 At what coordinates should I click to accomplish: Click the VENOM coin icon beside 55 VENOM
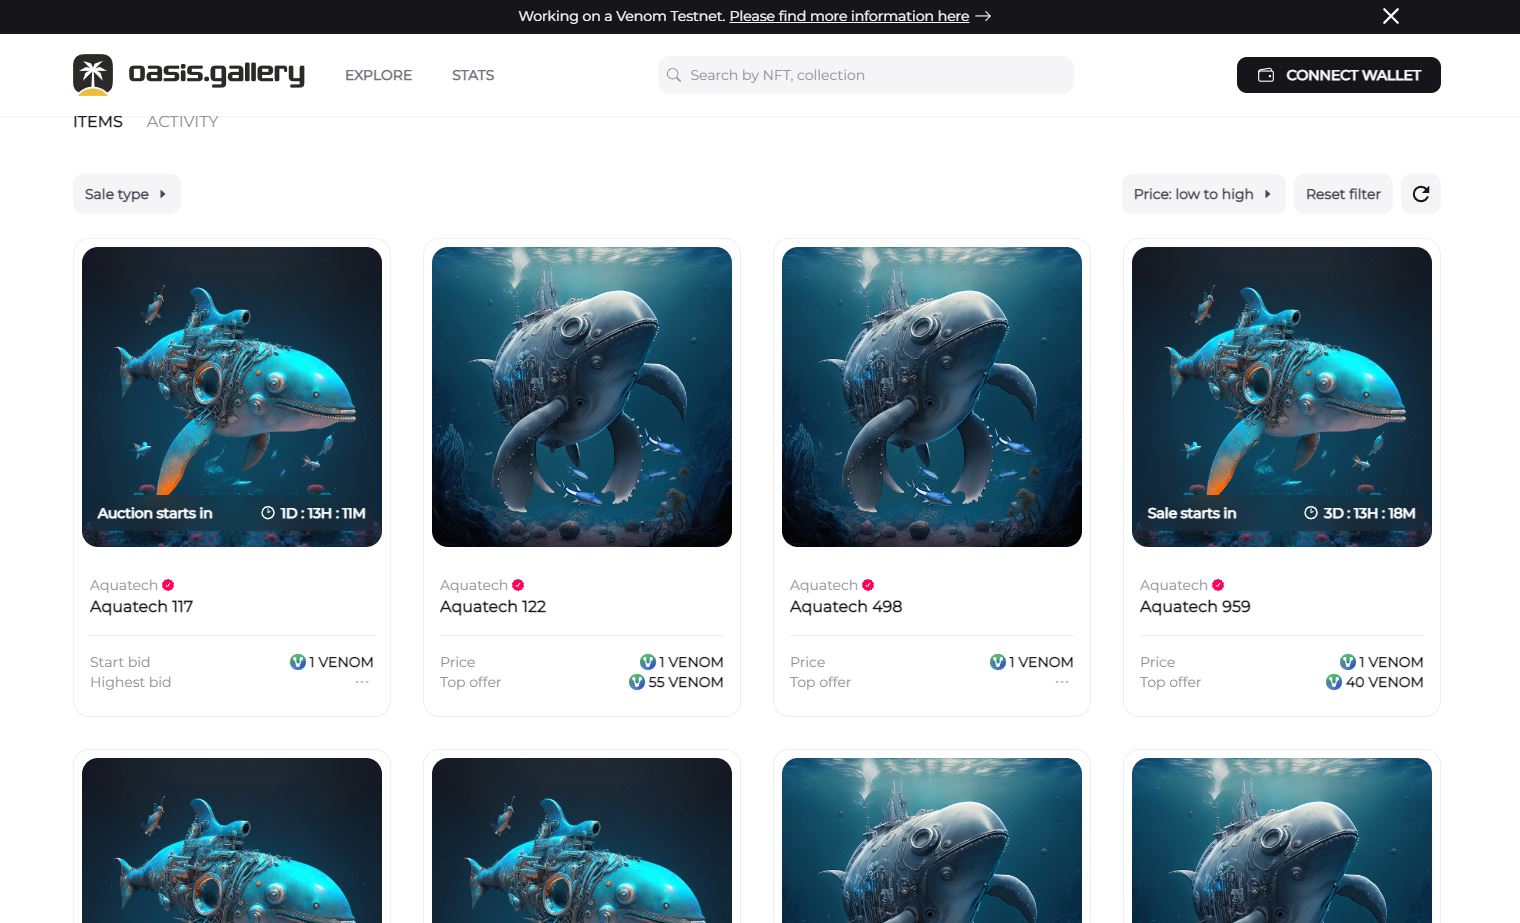point(637,682)
